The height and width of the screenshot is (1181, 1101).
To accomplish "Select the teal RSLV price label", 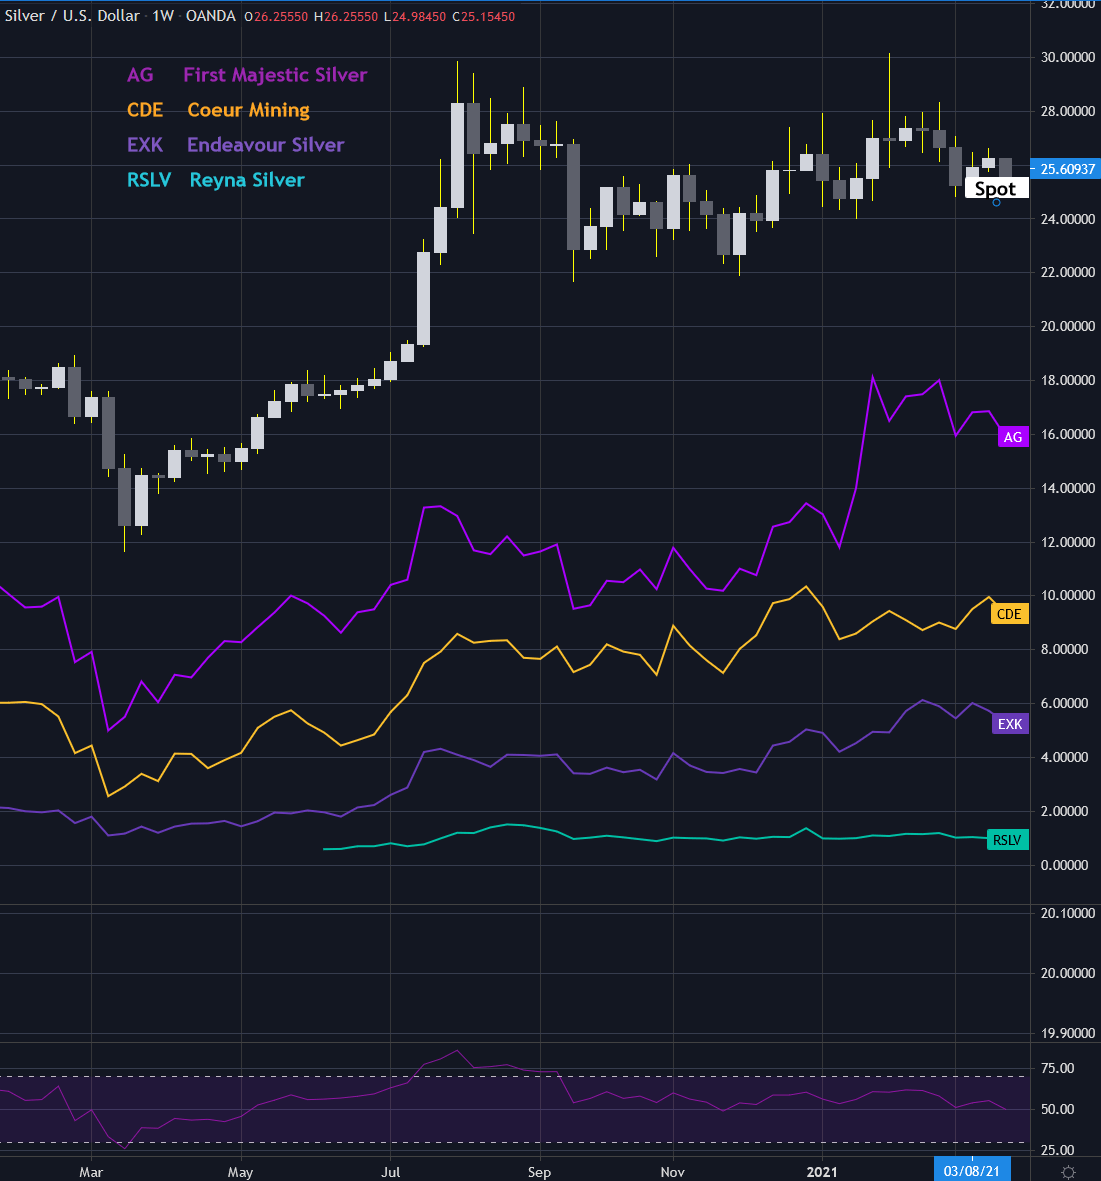I will 1008,840.
